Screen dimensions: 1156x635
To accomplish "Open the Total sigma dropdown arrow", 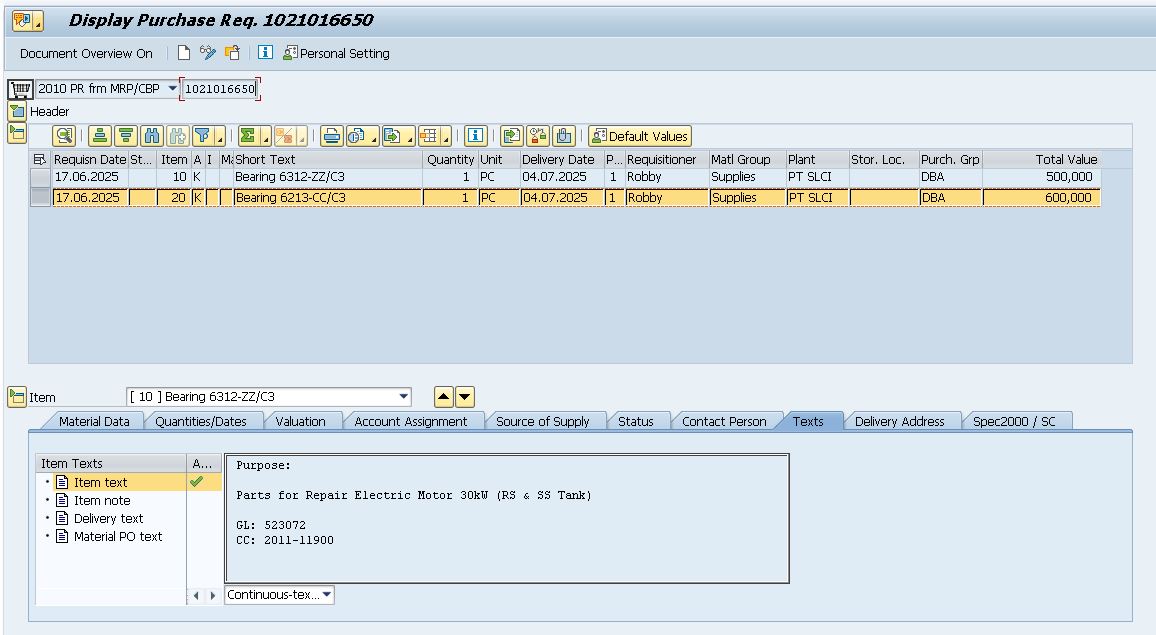I will [x=265, y=136].
